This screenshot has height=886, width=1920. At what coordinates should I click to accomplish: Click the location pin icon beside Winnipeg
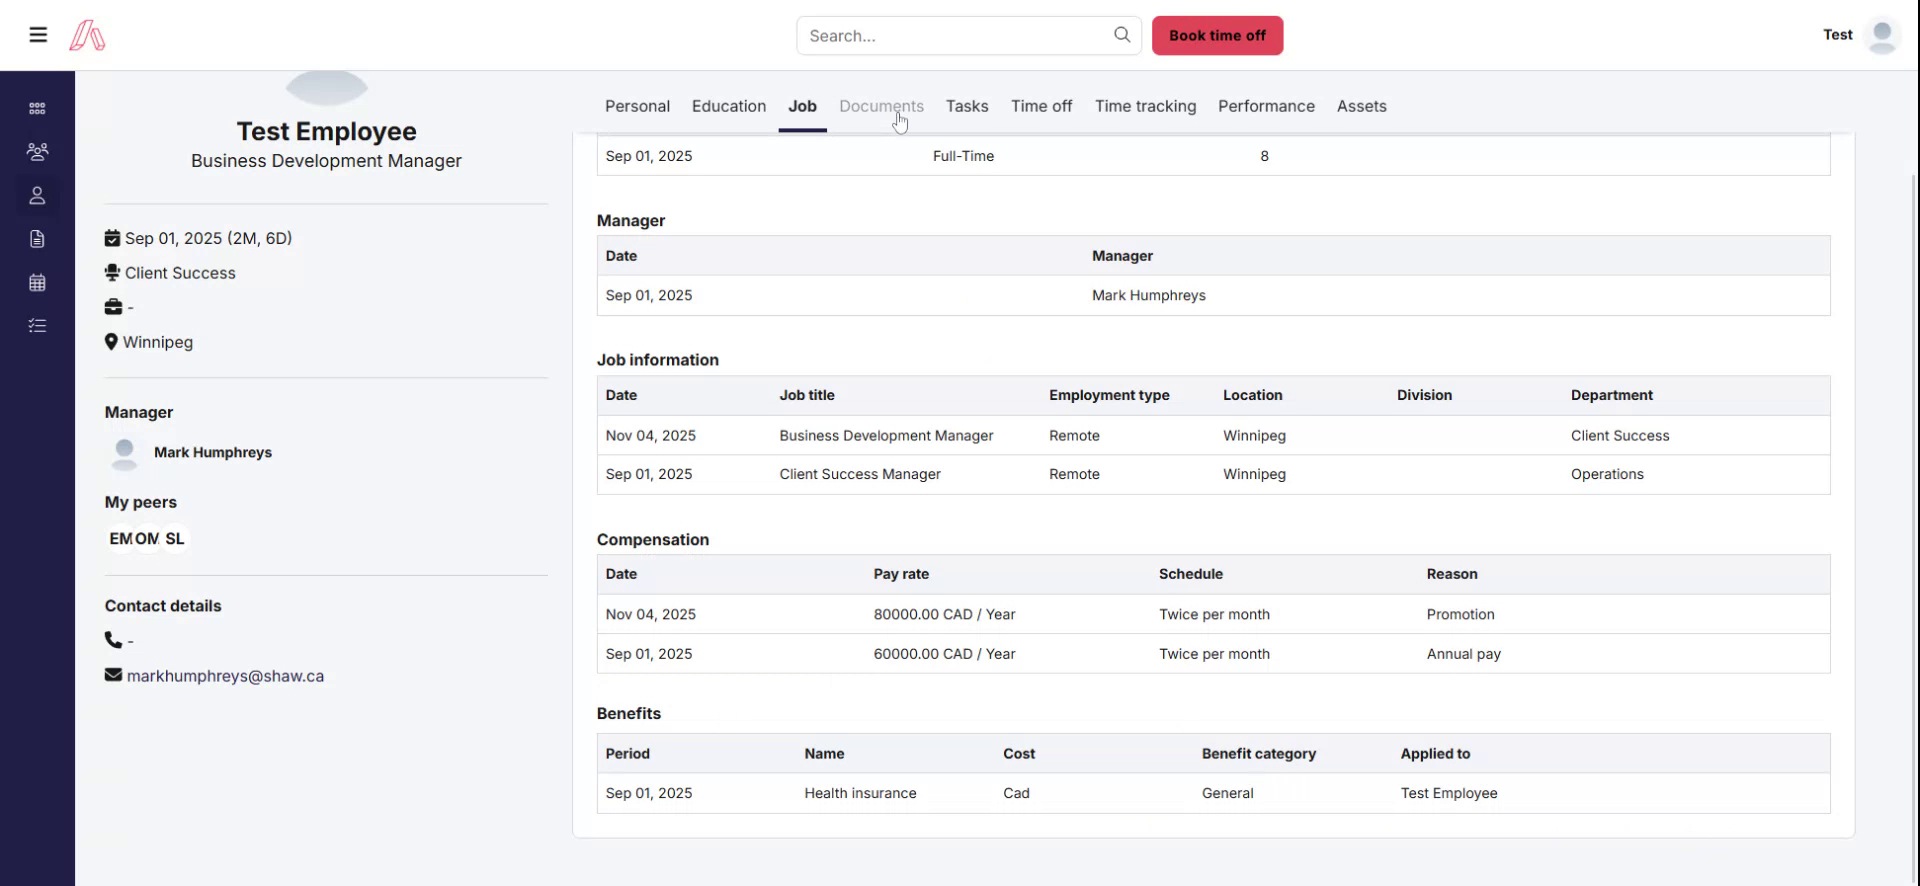point(111,342)
